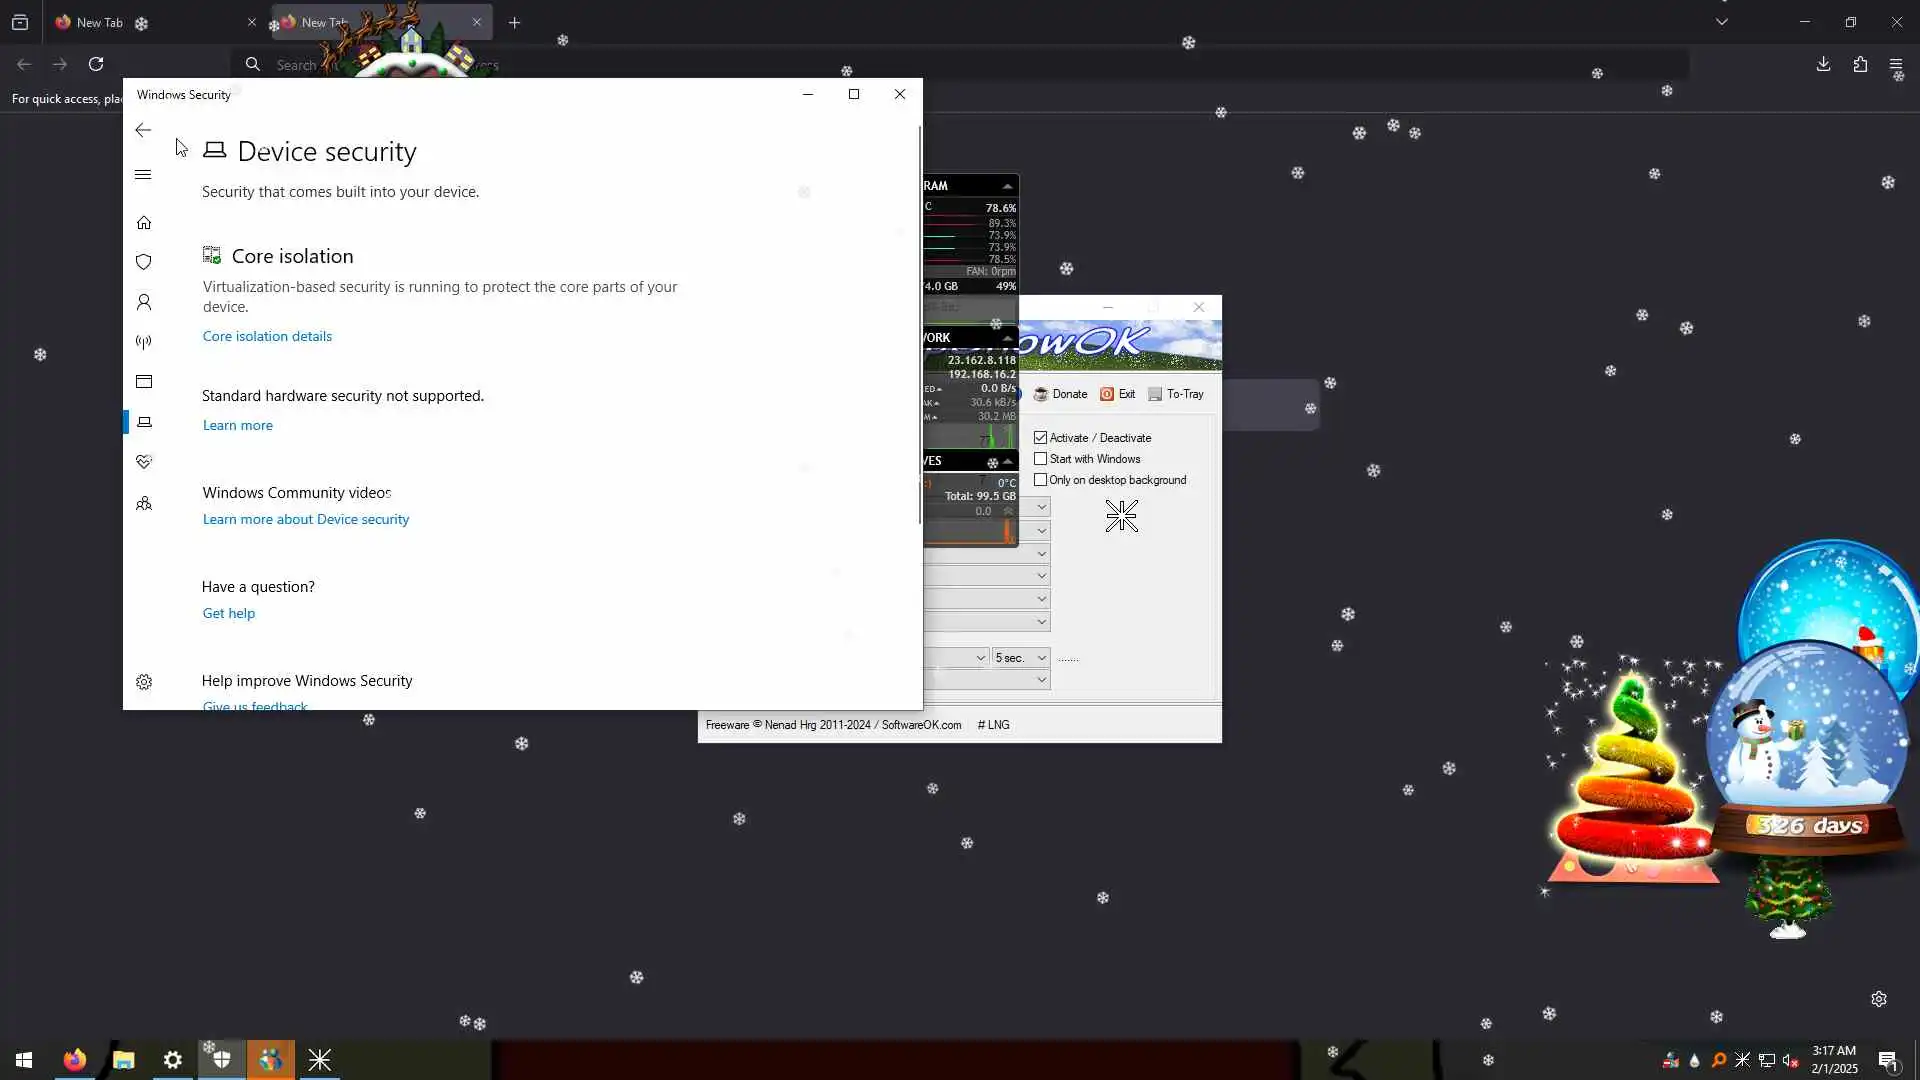Open App & browser control sidebar icon
1920x1080 pixels.
coord(144,382)
